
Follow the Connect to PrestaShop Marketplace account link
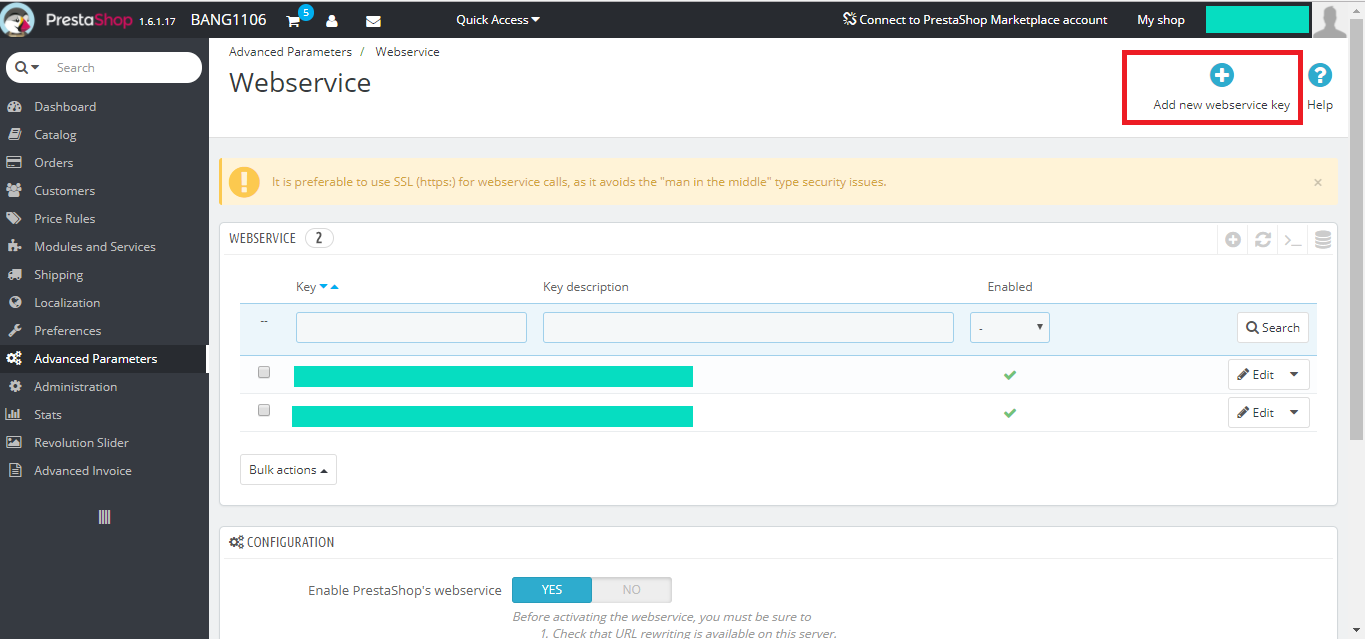point(975,20)
